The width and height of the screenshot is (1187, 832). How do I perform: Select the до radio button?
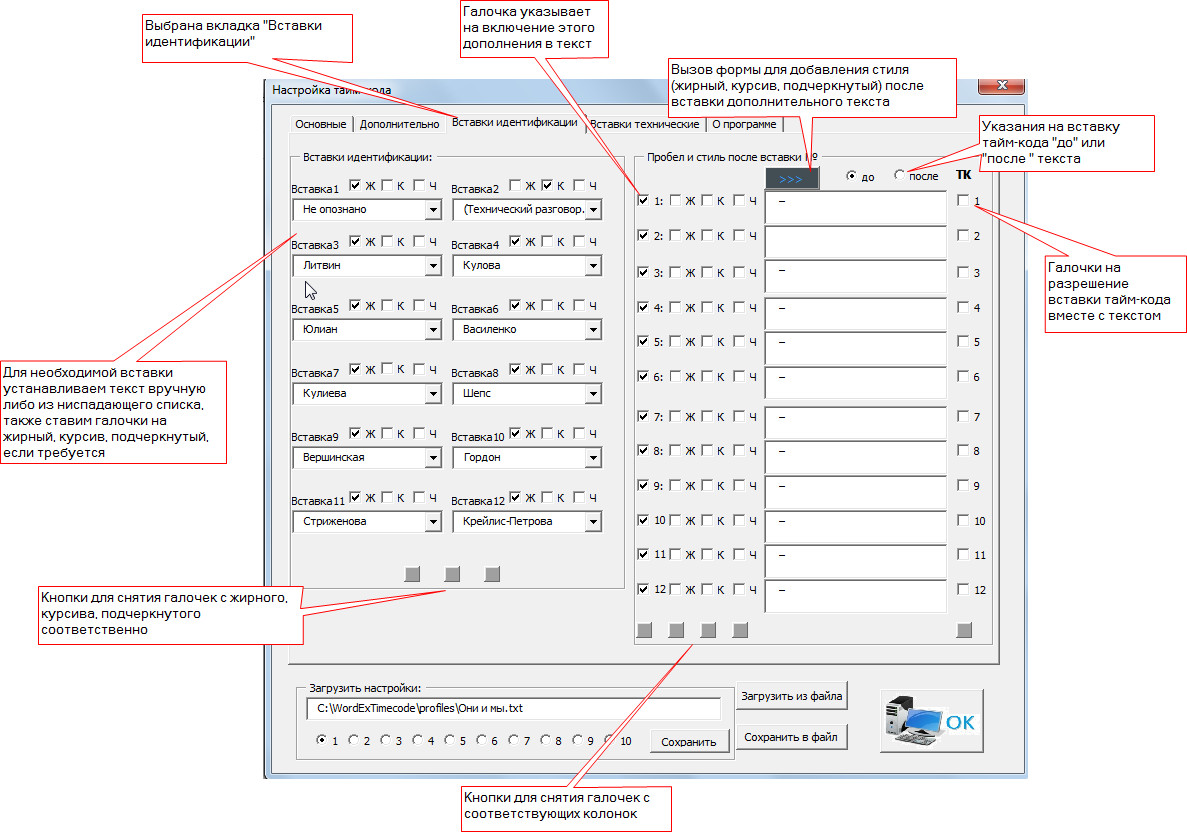tap(852, 176)
